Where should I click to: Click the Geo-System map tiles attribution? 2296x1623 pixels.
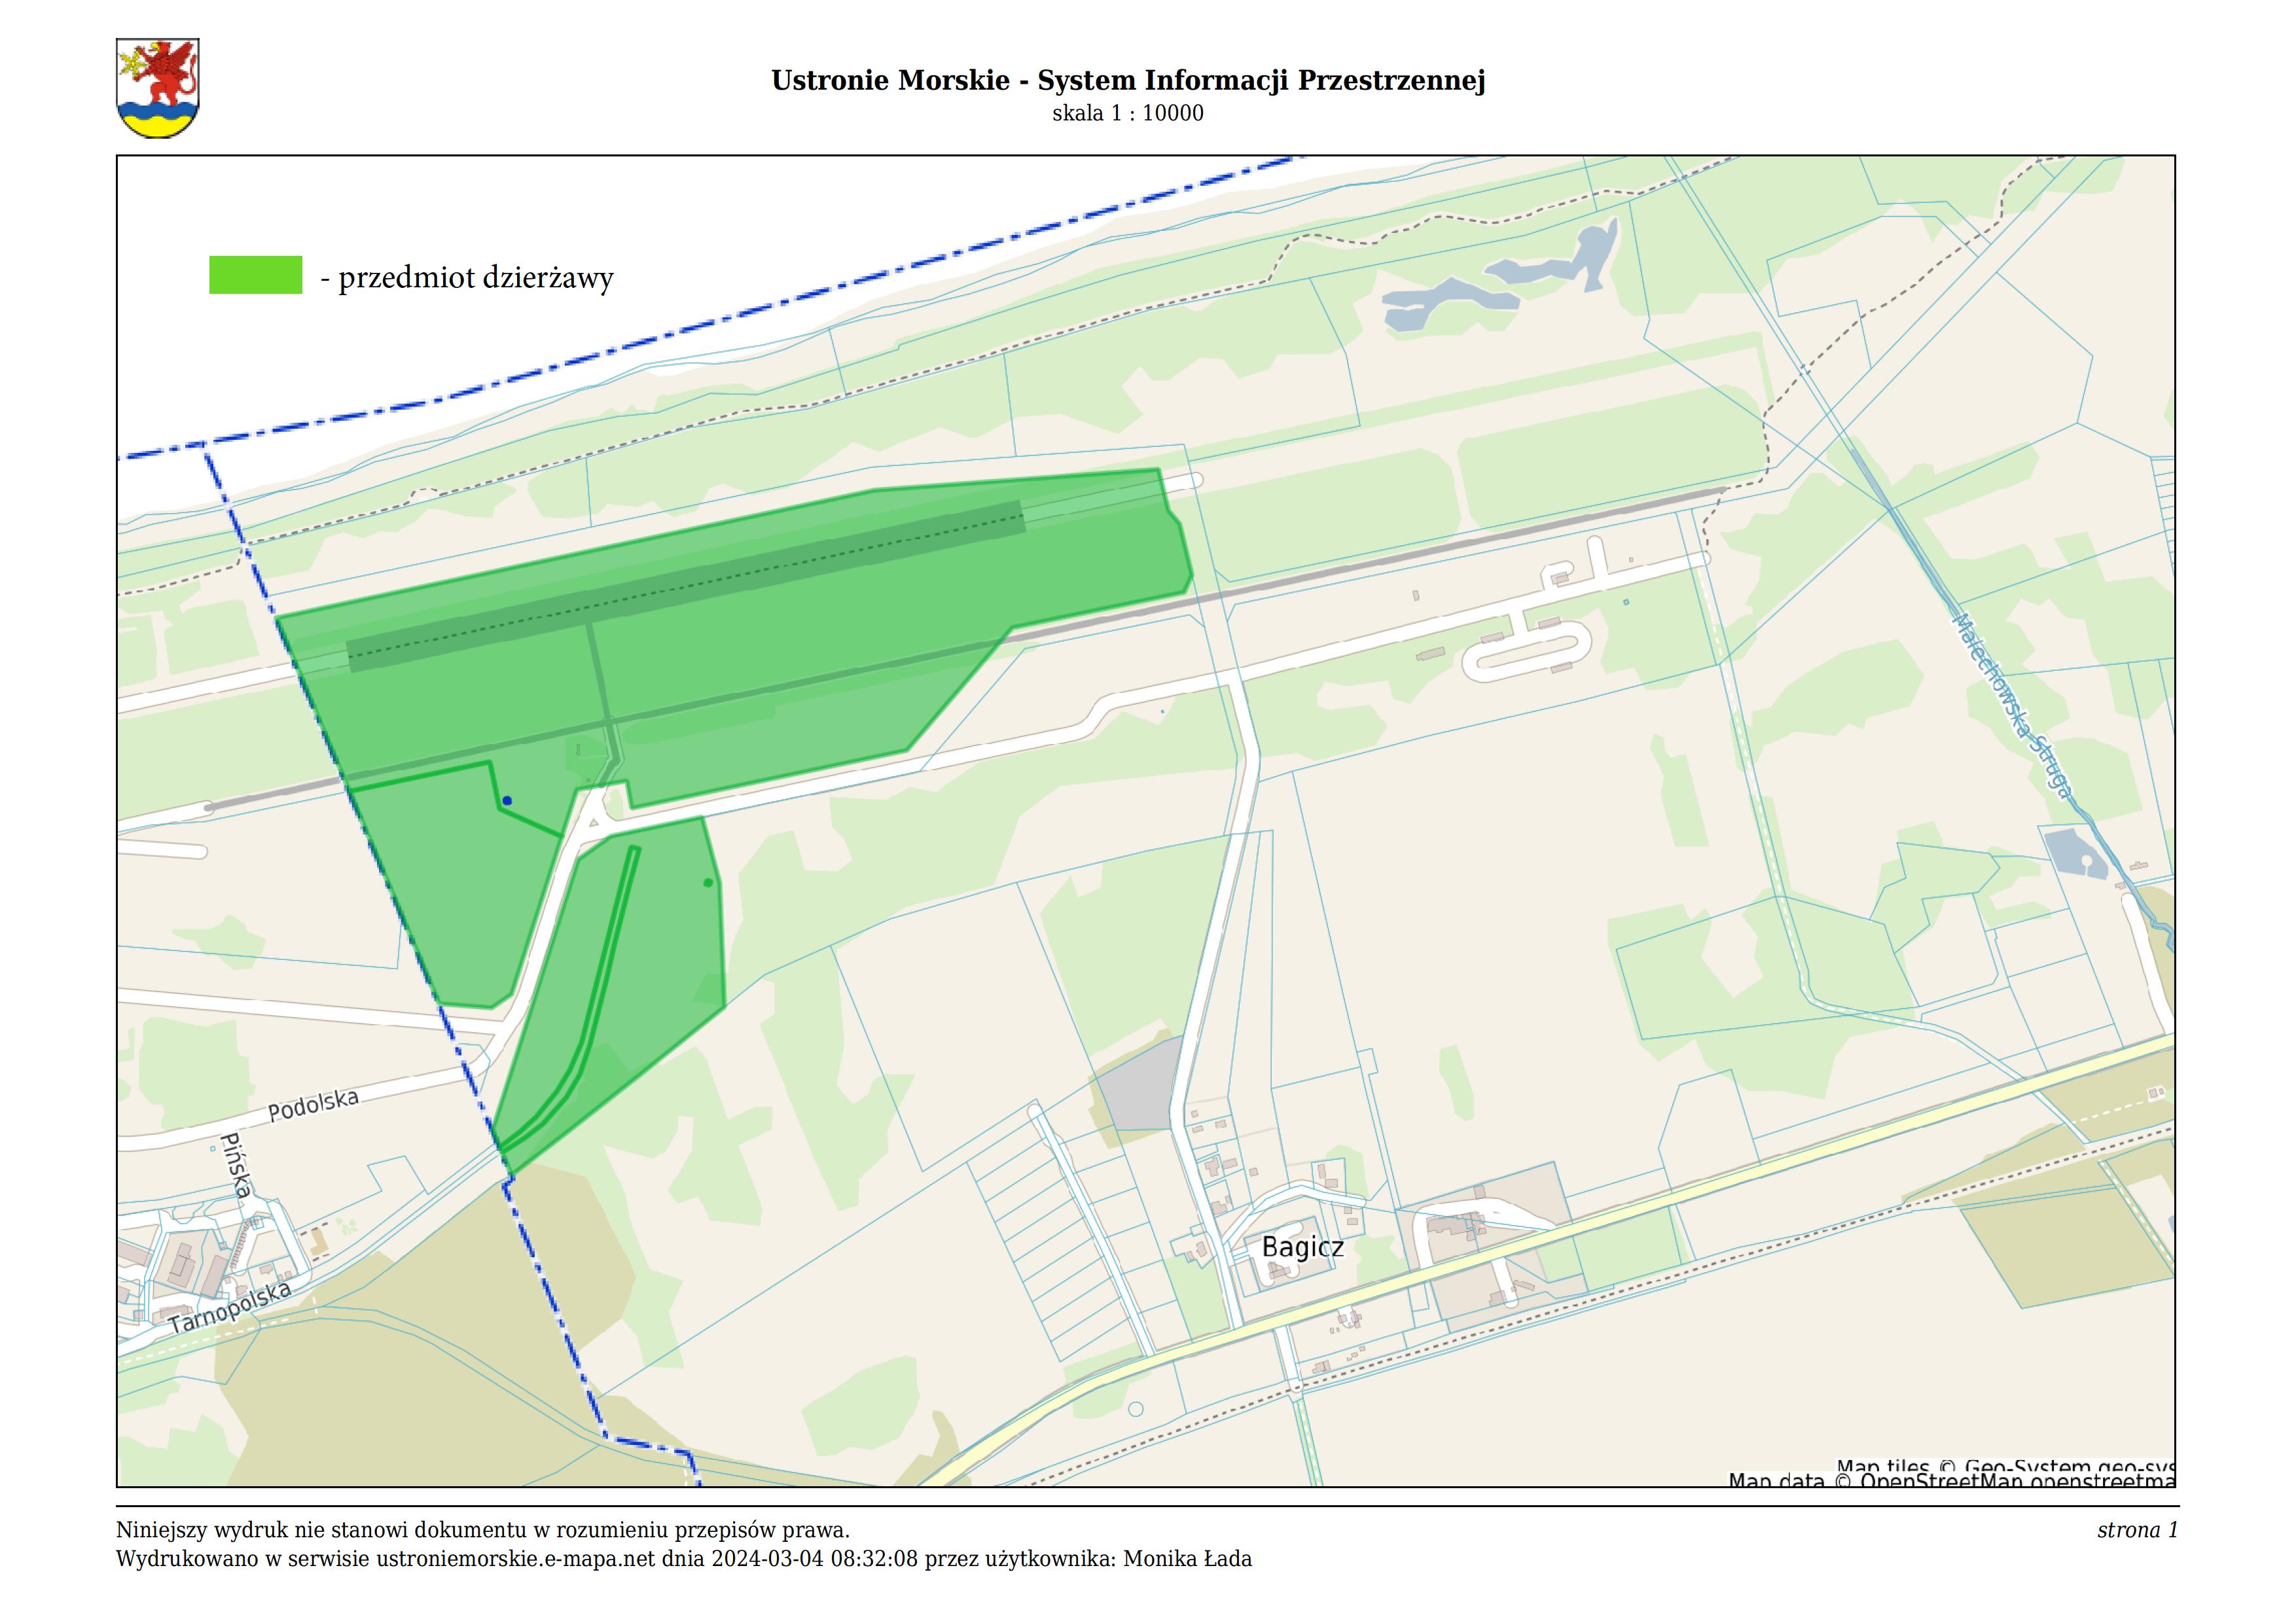2005,1466
